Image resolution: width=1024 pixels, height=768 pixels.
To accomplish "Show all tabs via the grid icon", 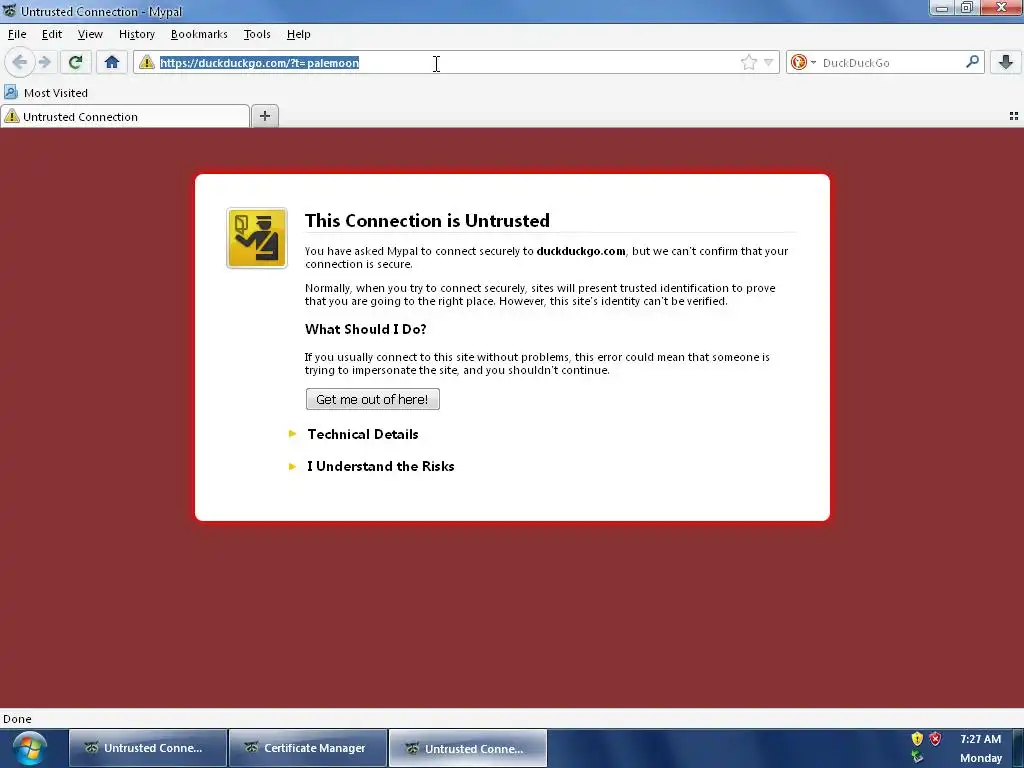I will pyautogui.click(x=1014, y=116).
